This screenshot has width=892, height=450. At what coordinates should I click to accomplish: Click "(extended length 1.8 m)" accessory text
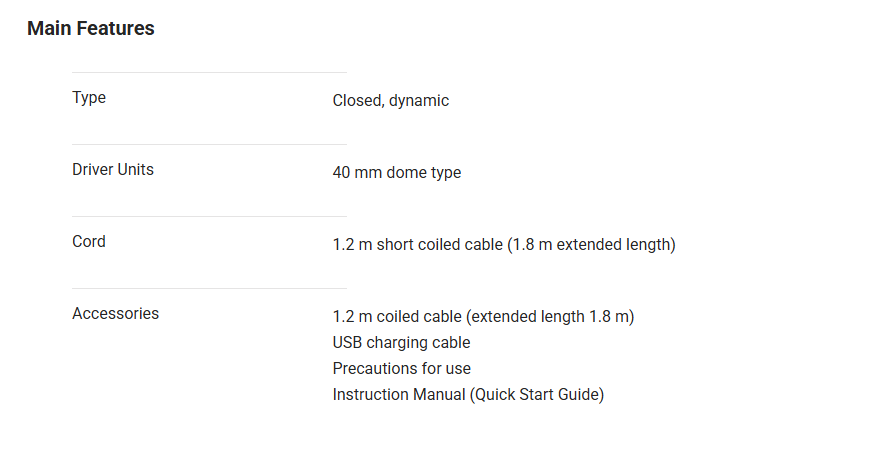pos(551,317)
